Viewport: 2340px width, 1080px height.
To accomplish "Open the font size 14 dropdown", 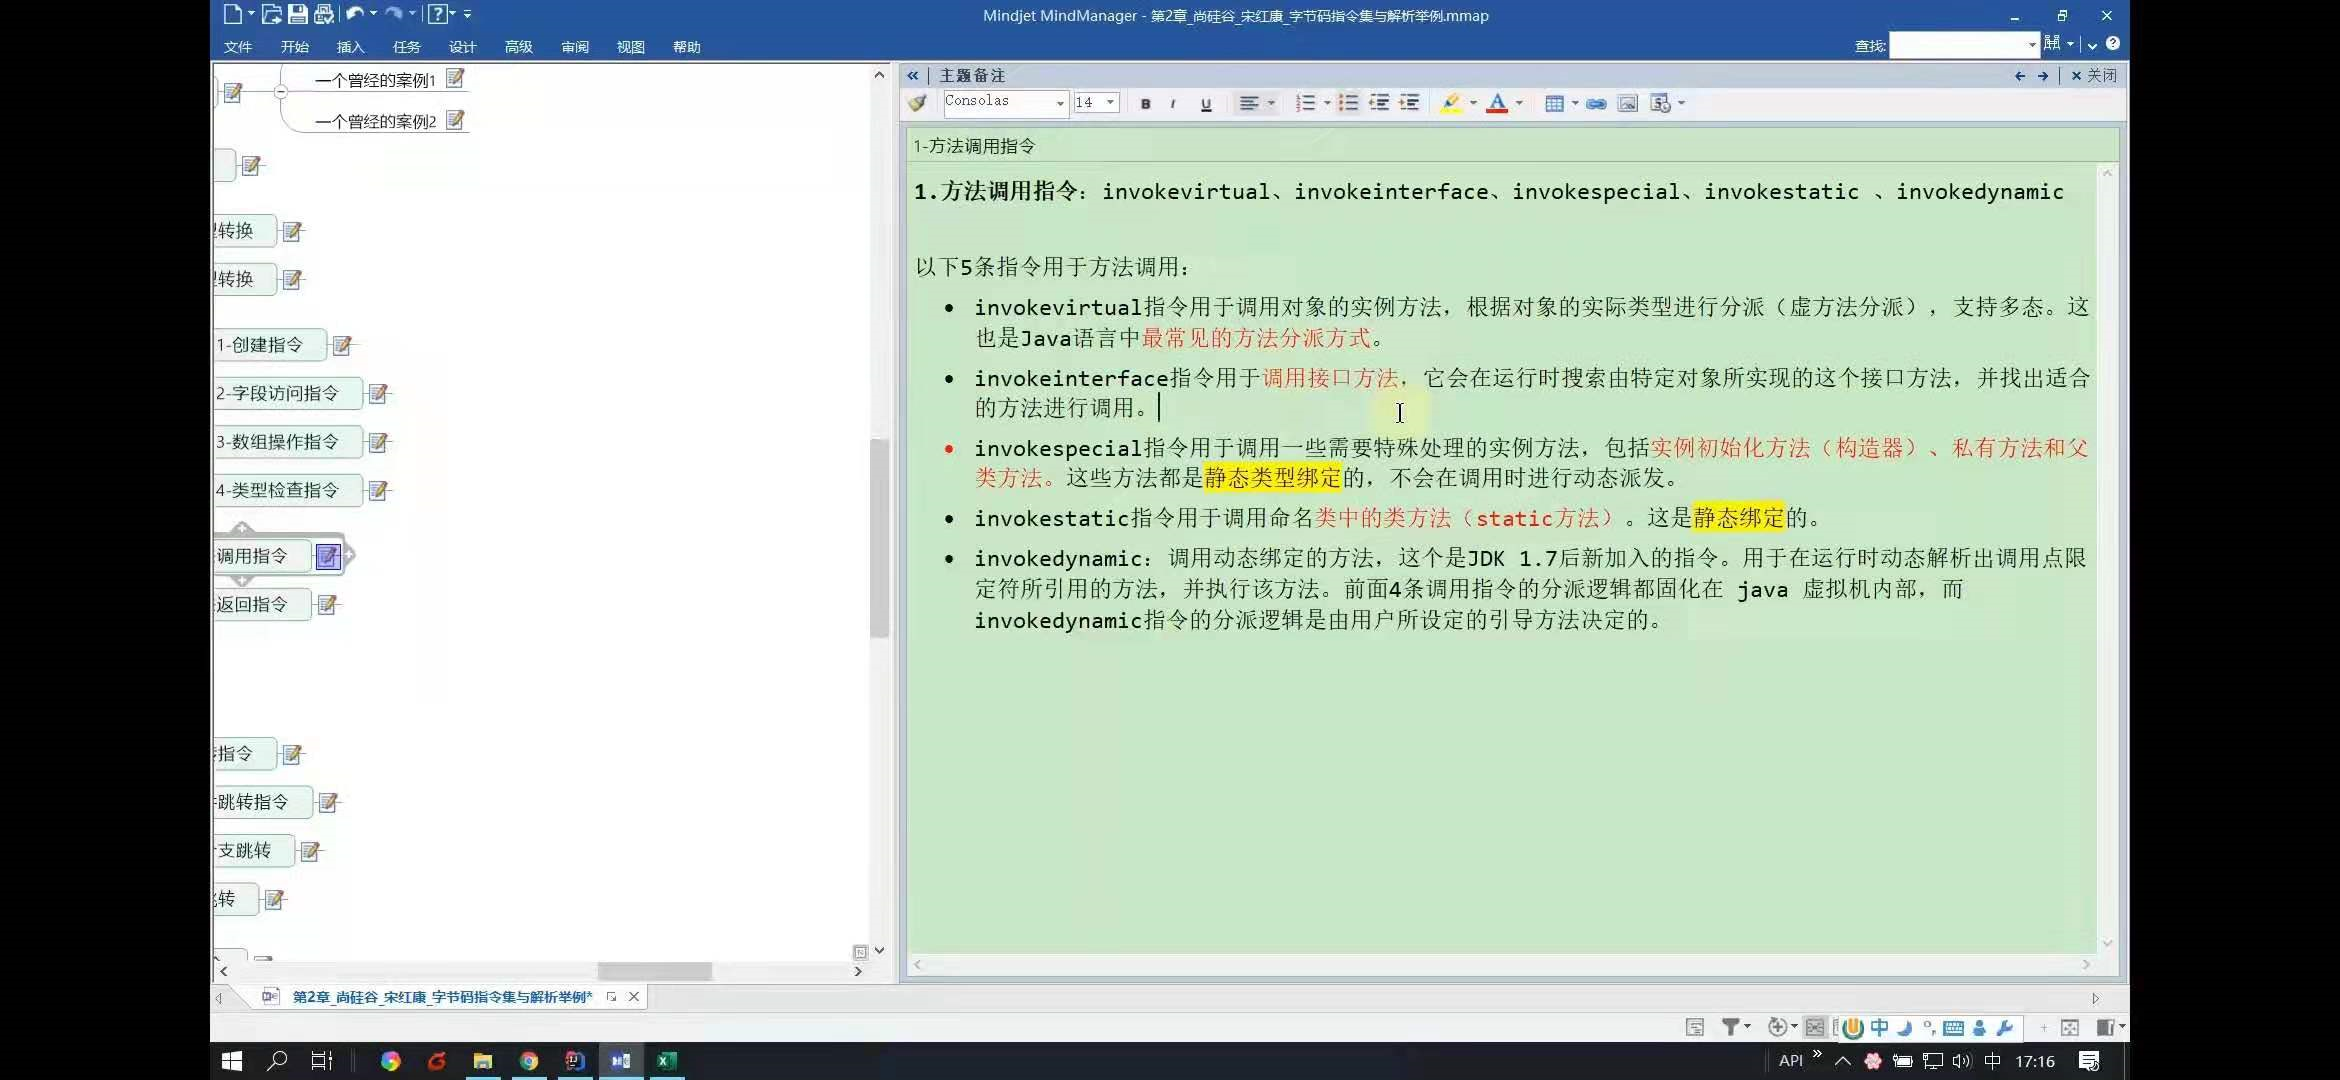I will click(x=1110, y=102).
